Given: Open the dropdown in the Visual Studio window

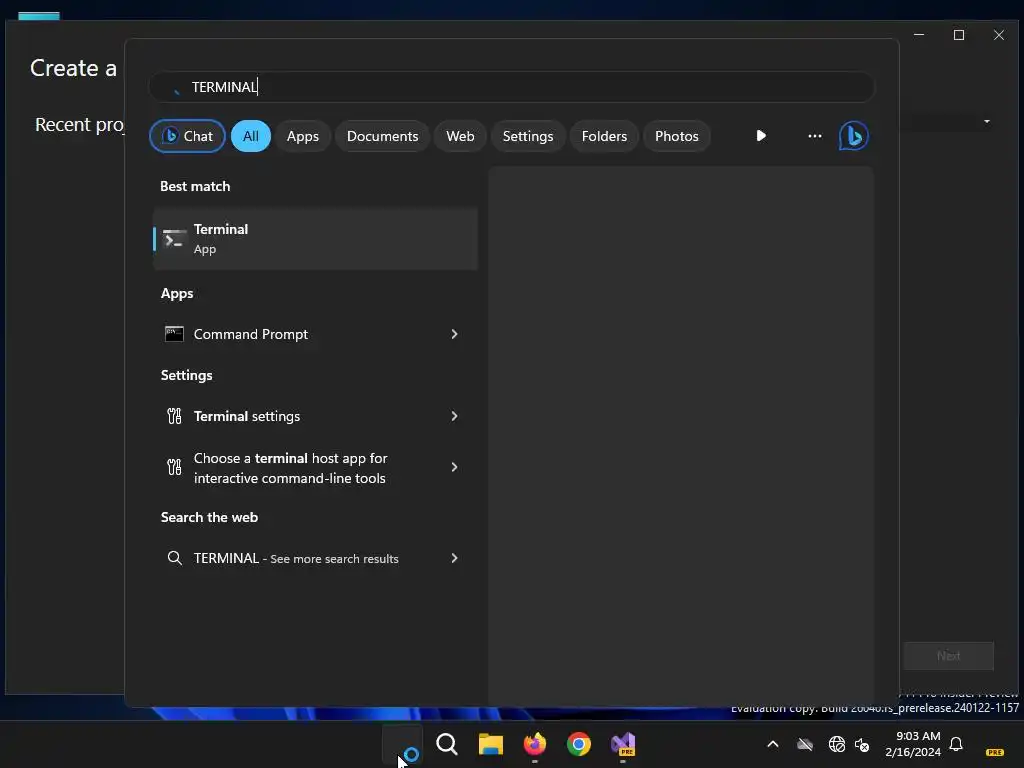Looking at the screenshot, I should (986, 121).
